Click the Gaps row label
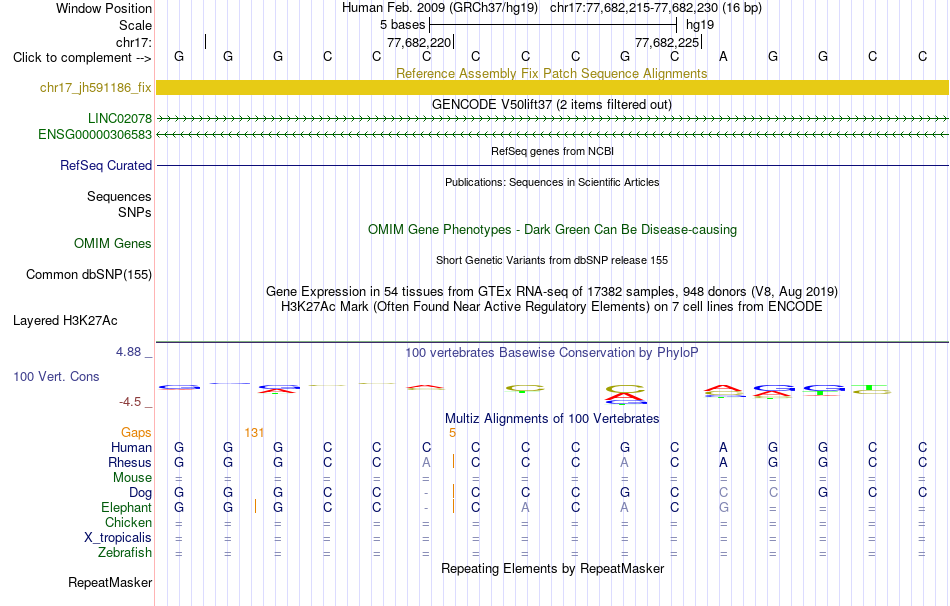The height and width of the screenshot is (606, 950). (x=136, y=432)
